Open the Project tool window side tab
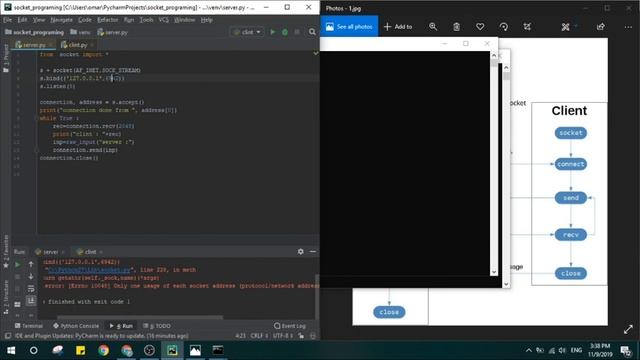 click(6, 58)
